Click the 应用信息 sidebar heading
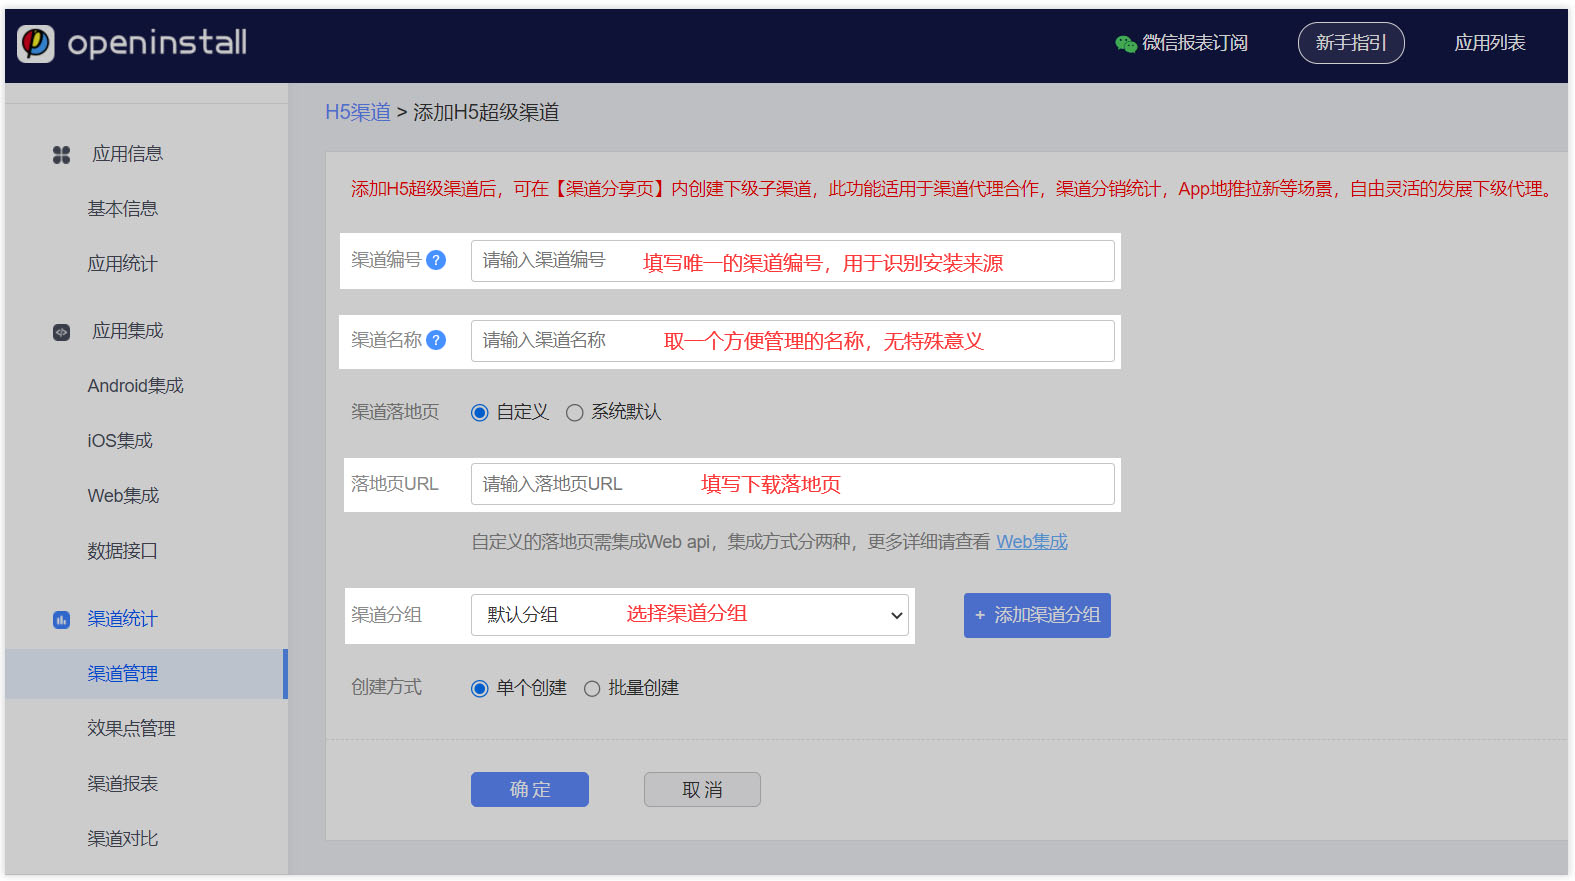This screenshot has height=881, width=1575. (x=127, y=154)
